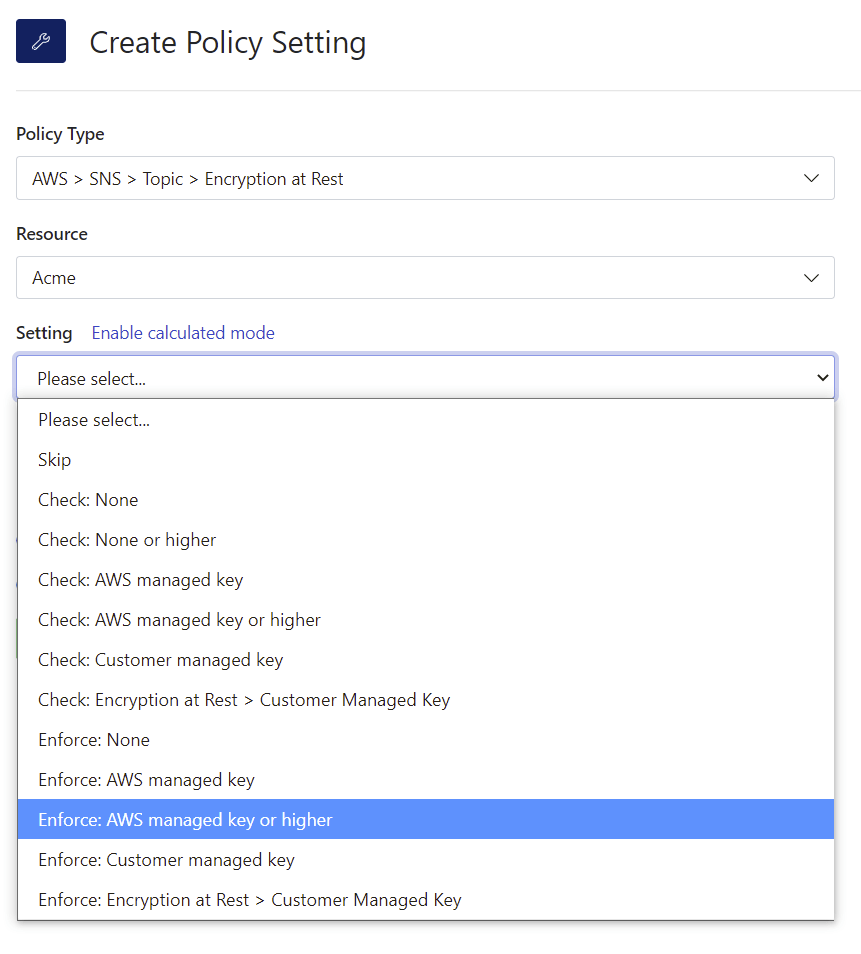
Task: Pick Check: AWS managed key
Action: click(425, 580)
